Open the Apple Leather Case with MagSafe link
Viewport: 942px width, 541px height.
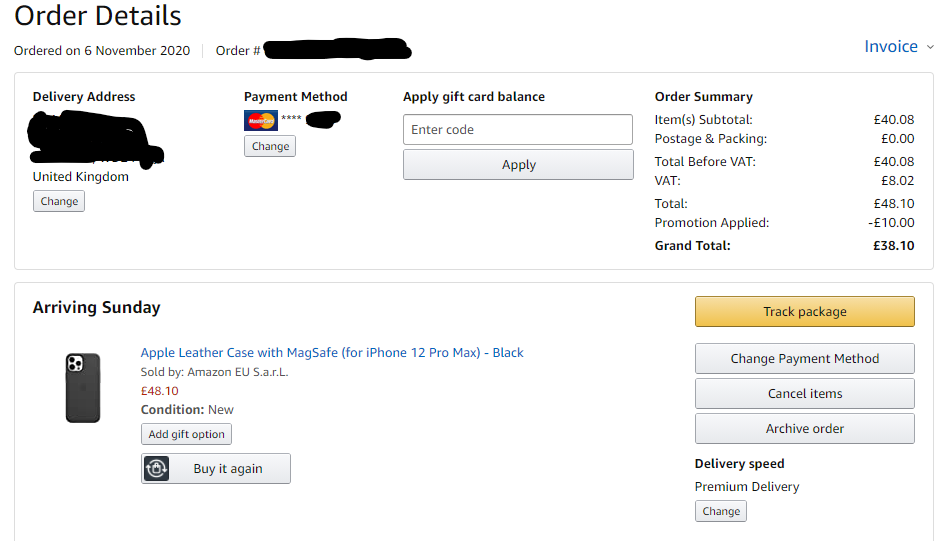click(x=332, y=352)
